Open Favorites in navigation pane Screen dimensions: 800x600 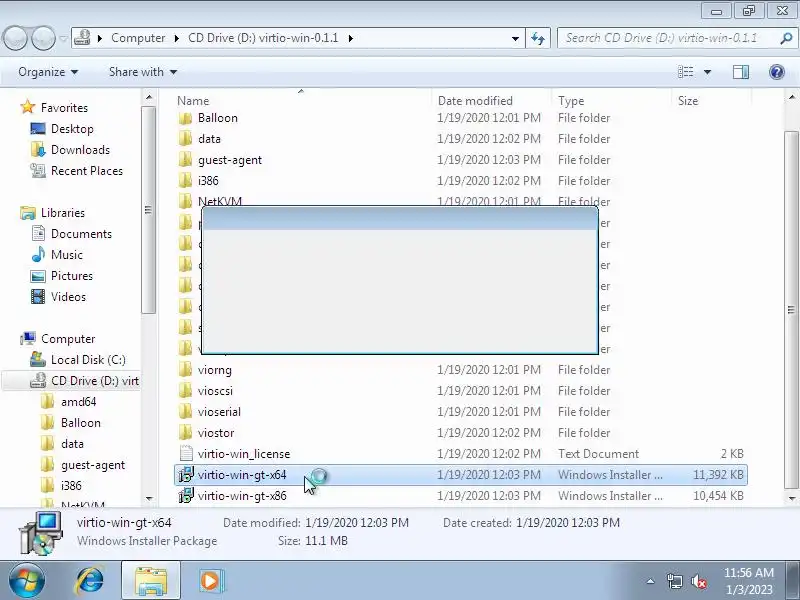[64, 108]
